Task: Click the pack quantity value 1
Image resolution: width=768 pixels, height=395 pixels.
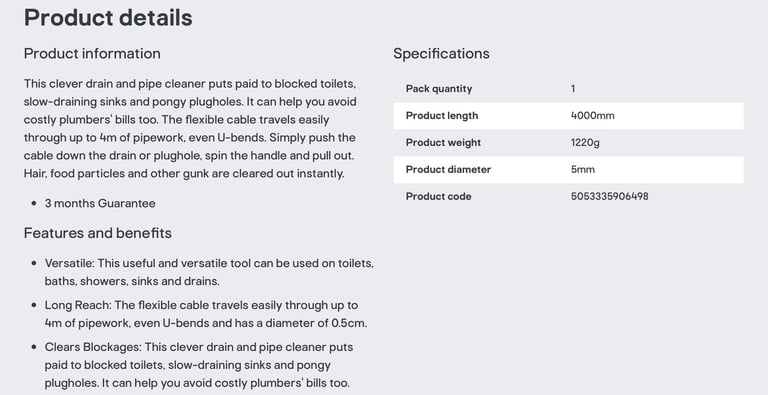Action: point(573,89)
